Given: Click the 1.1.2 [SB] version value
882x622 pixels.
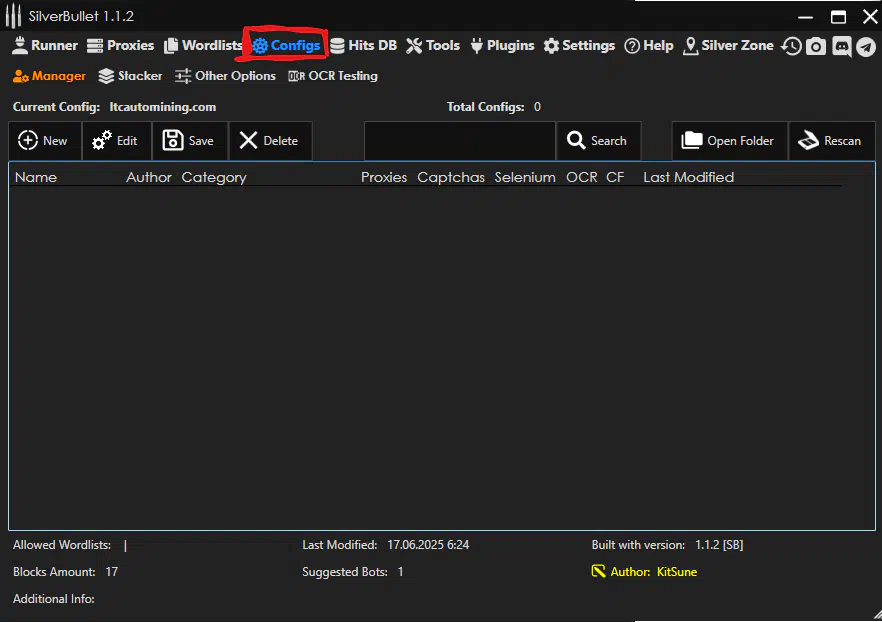Looking at the screenshot, I should (x=719, y=545).
